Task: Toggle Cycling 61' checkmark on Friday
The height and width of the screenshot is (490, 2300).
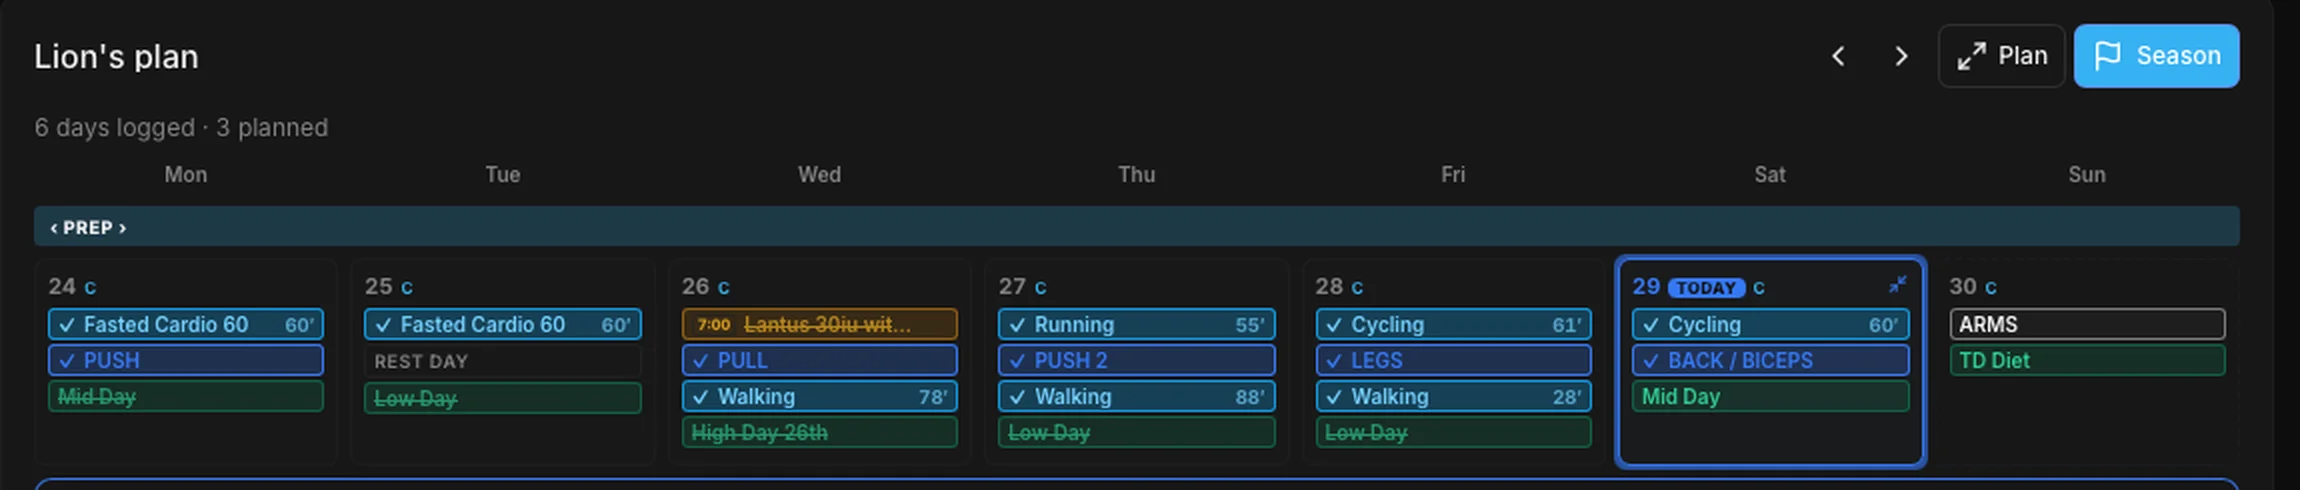Action: tap(1335, 324)
